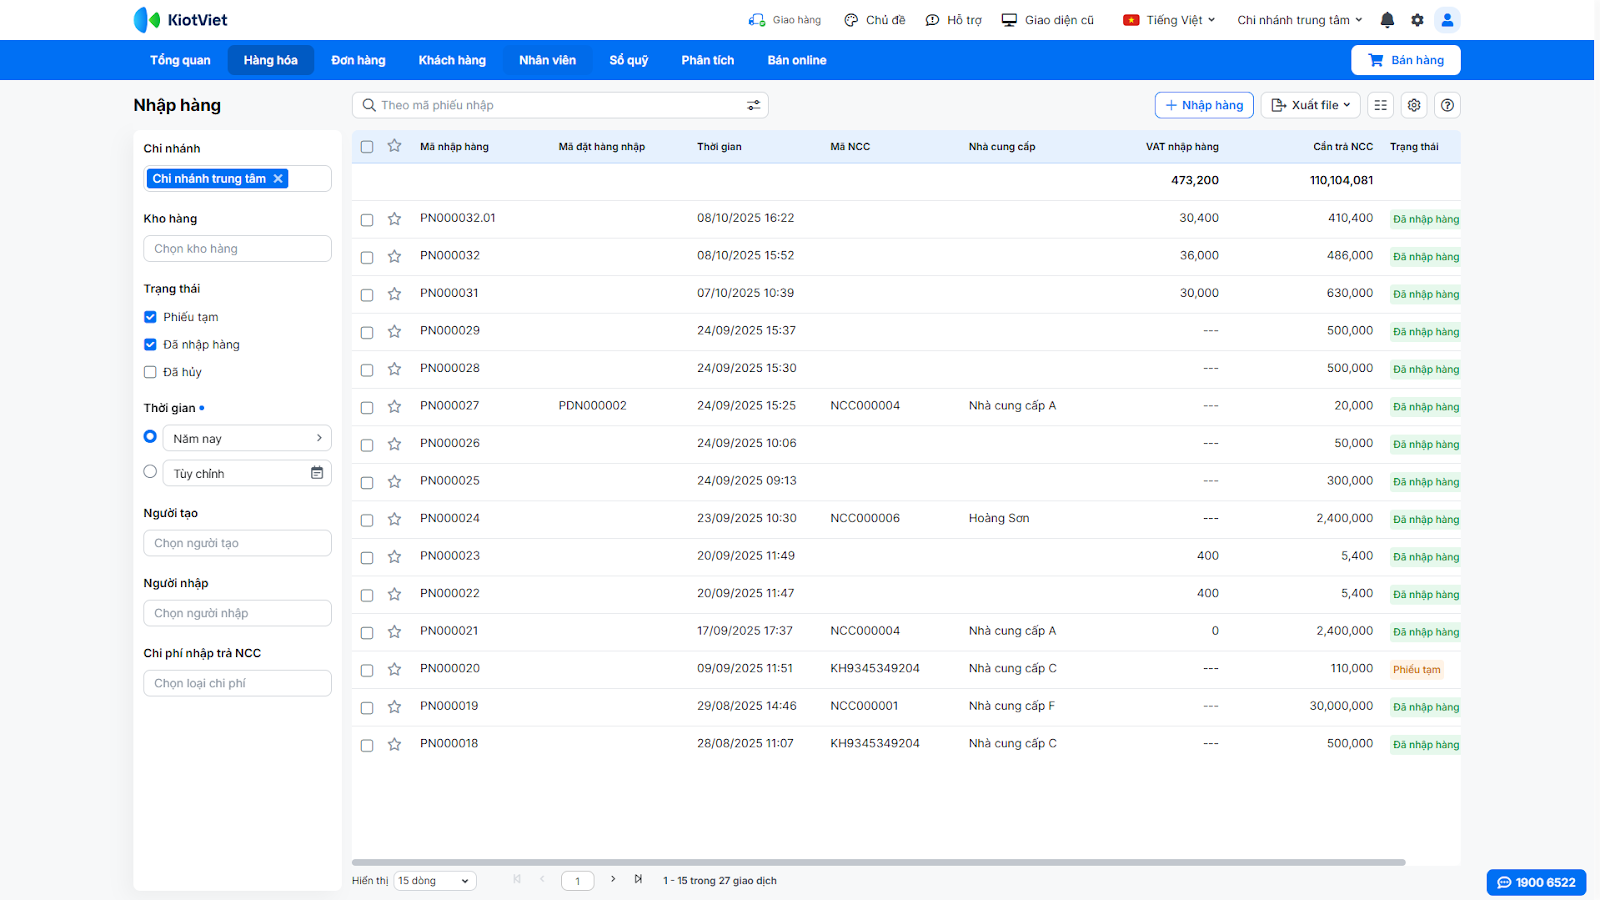Open the 15 dòng rows-per-page dropdown
1600x900 pixels.
pyautogui.click(x=435, y=881)
